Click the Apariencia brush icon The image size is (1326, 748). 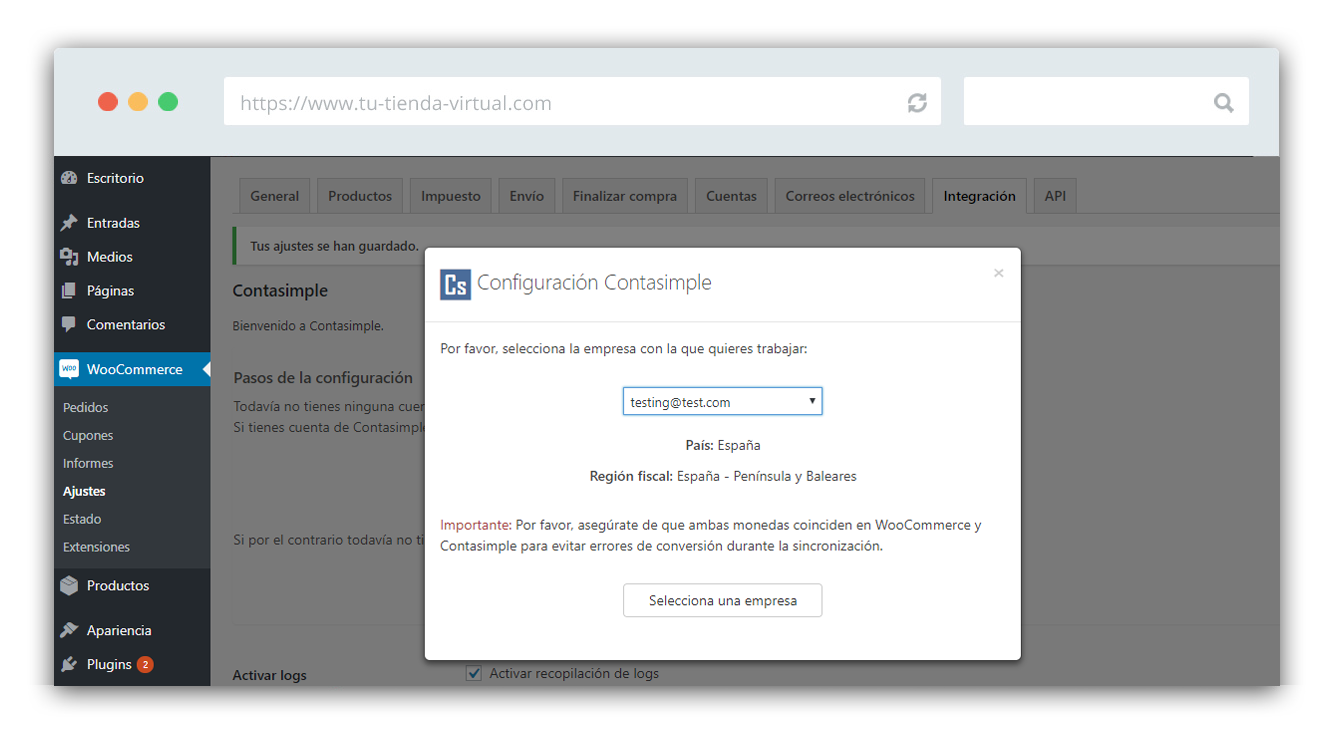(x=69, y=630)
